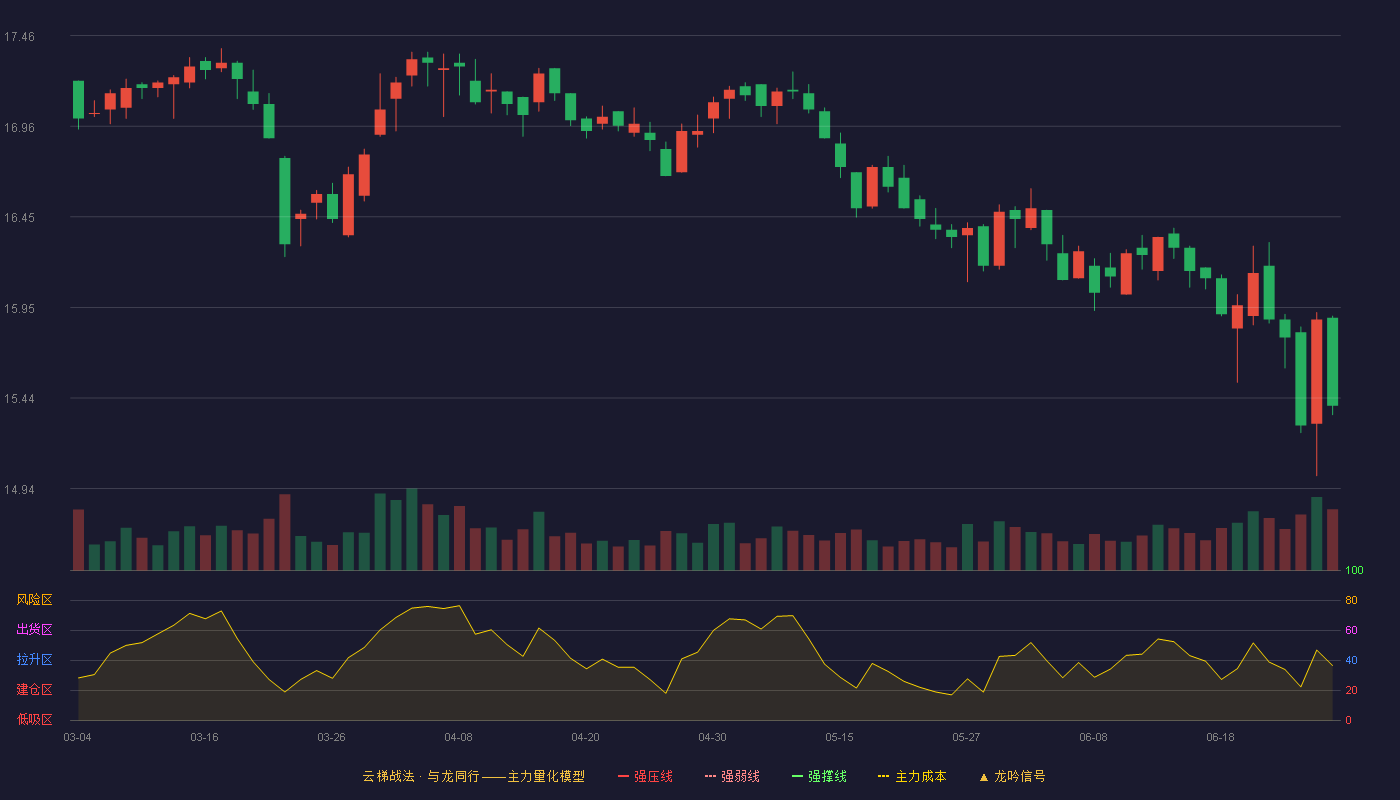The image size is (1400, 800).
Task: Click the green 100 indicator axis value
Action: click(x=1354, y=571)
